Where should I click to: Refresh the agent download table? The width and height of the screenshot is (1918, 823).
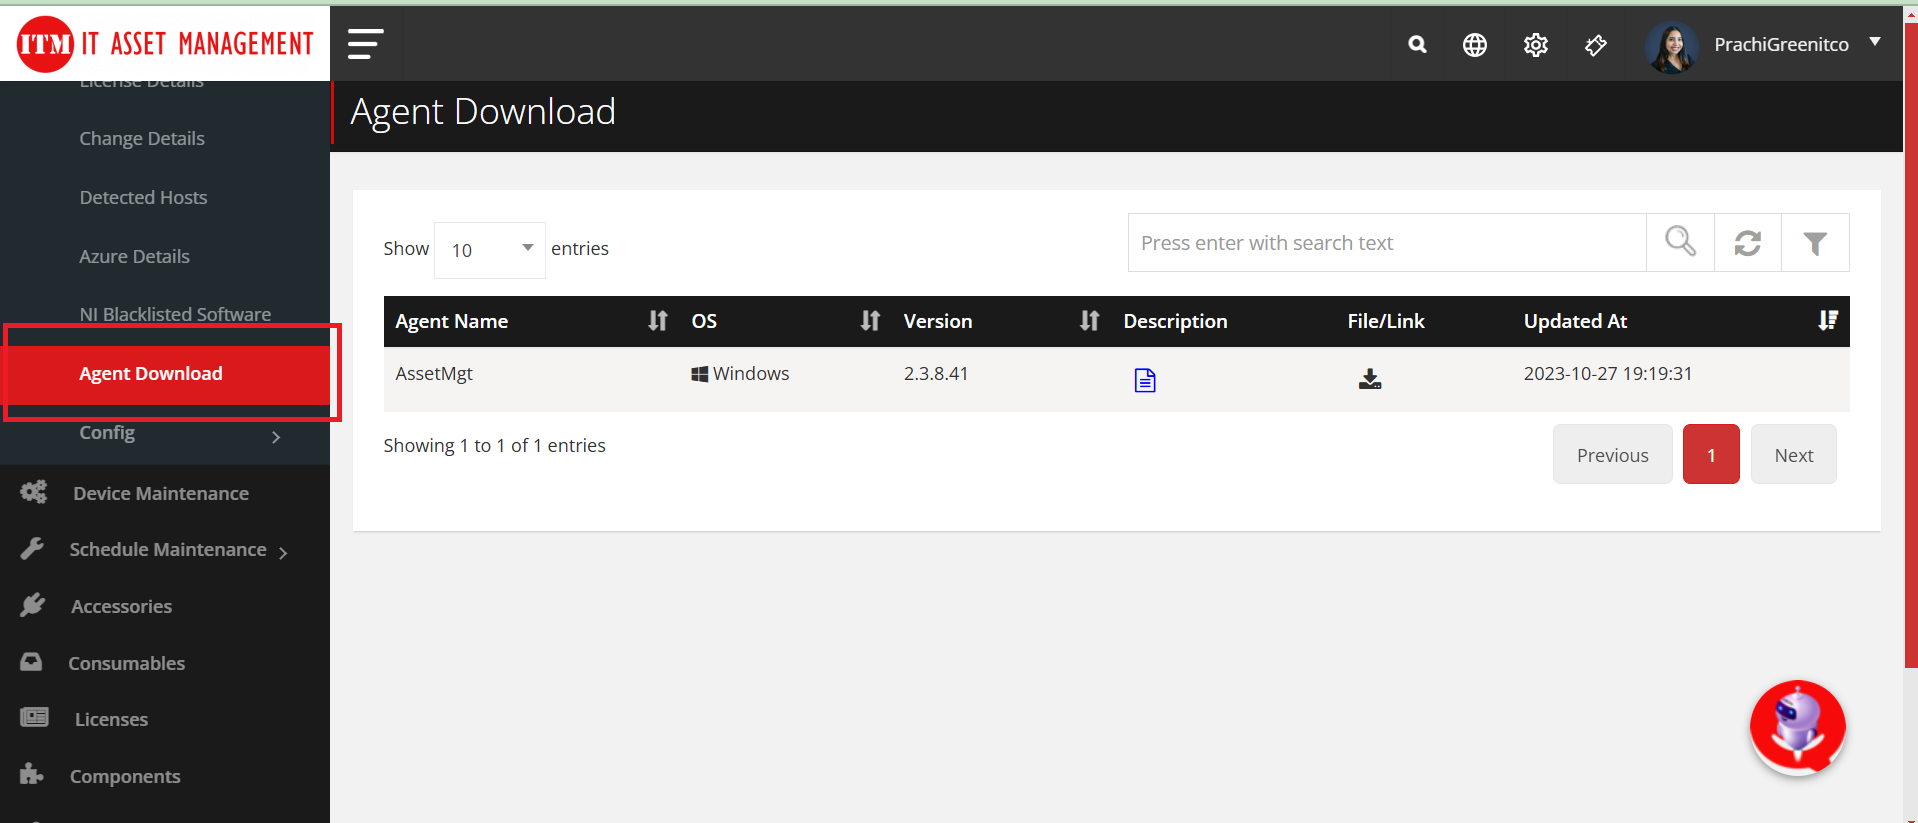[1747, 242]
